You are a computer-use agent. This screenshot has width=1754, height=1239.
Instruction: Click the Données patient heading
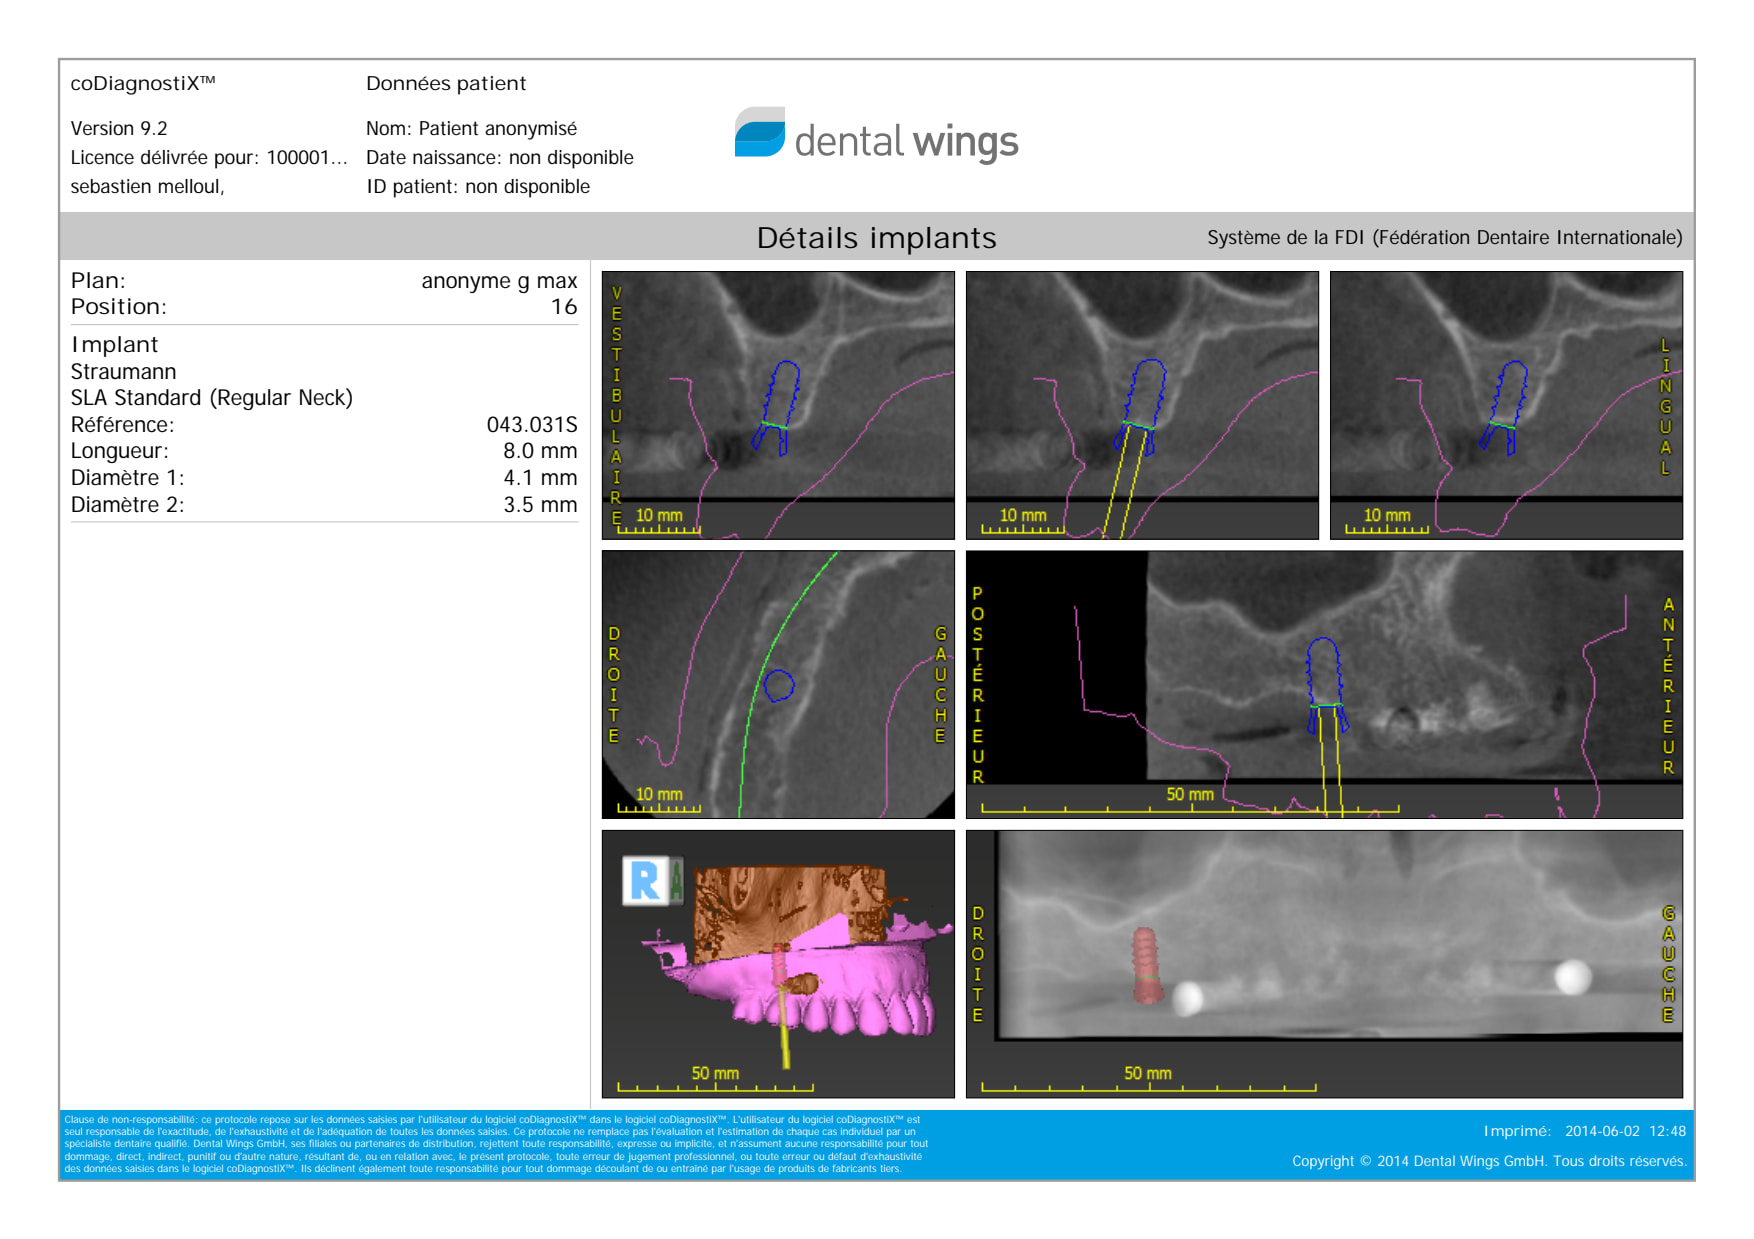[x=446, y=84]
